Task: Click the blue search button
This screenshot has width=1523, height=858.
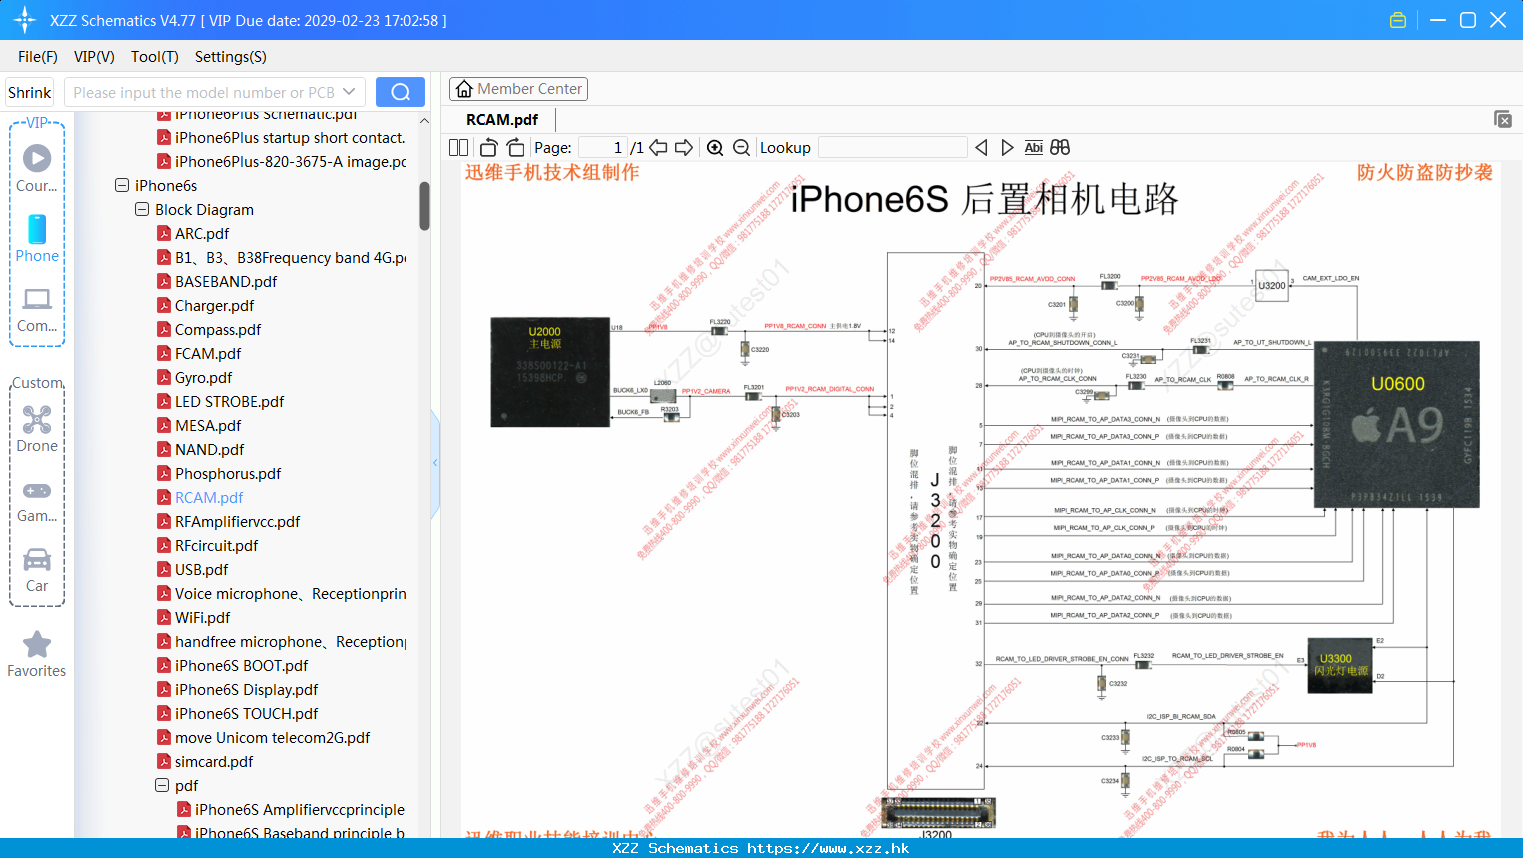Action: (x=400, y=92)
